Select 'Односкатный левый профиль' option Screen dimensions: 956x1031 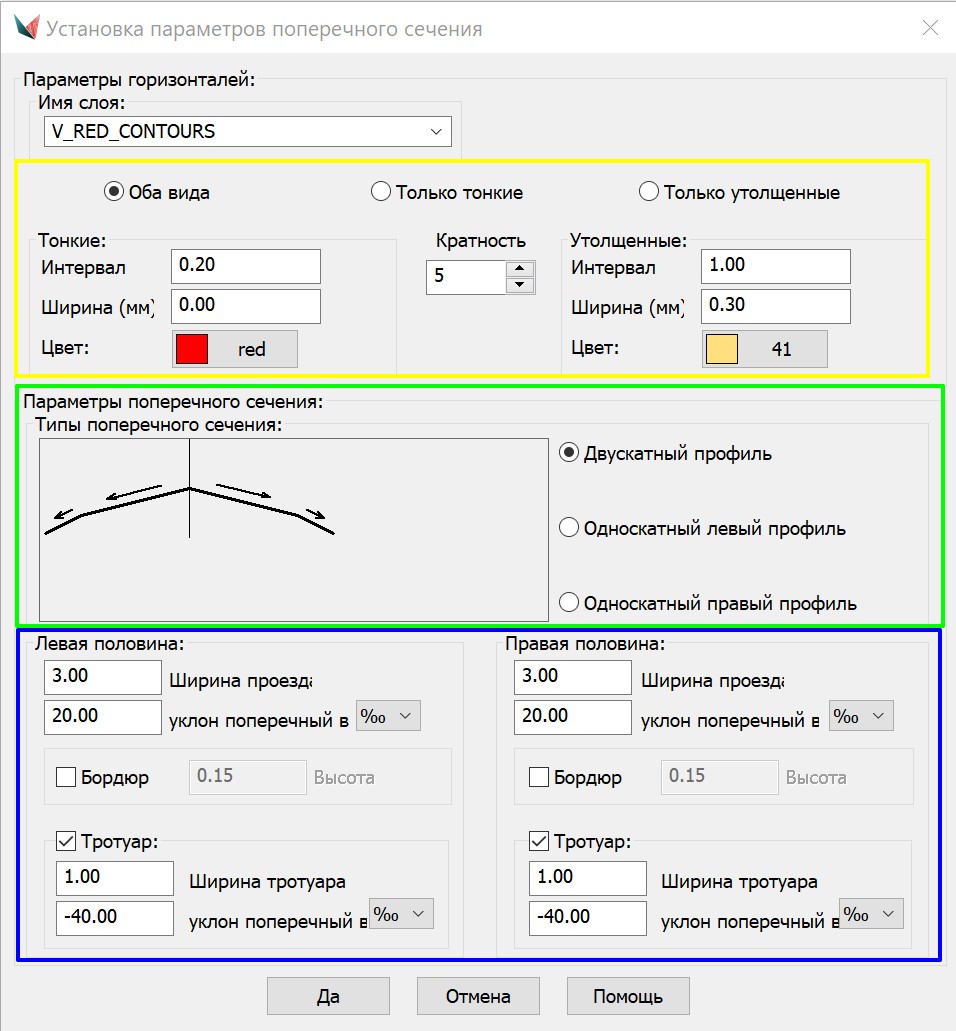point(569,528)
